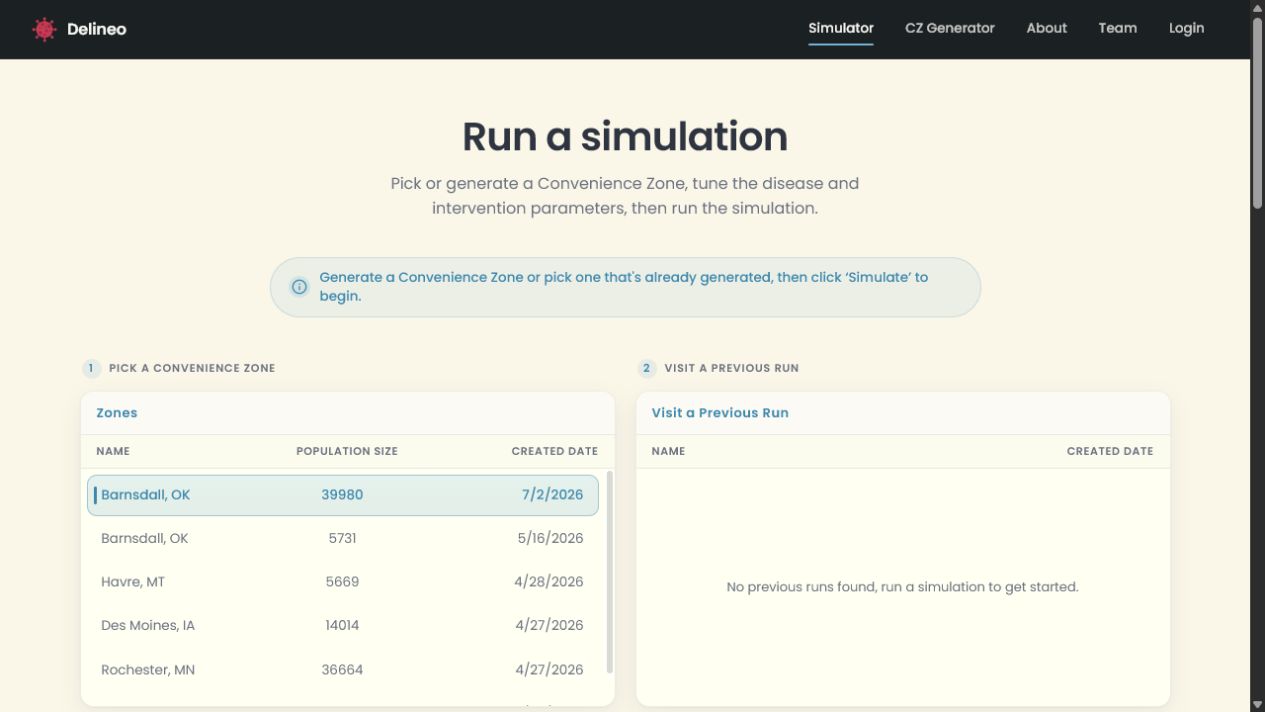Click the Name column header in Zones
Image resolution: width=1265 pixels, height=712 pixels.
(x=113, y=451)
